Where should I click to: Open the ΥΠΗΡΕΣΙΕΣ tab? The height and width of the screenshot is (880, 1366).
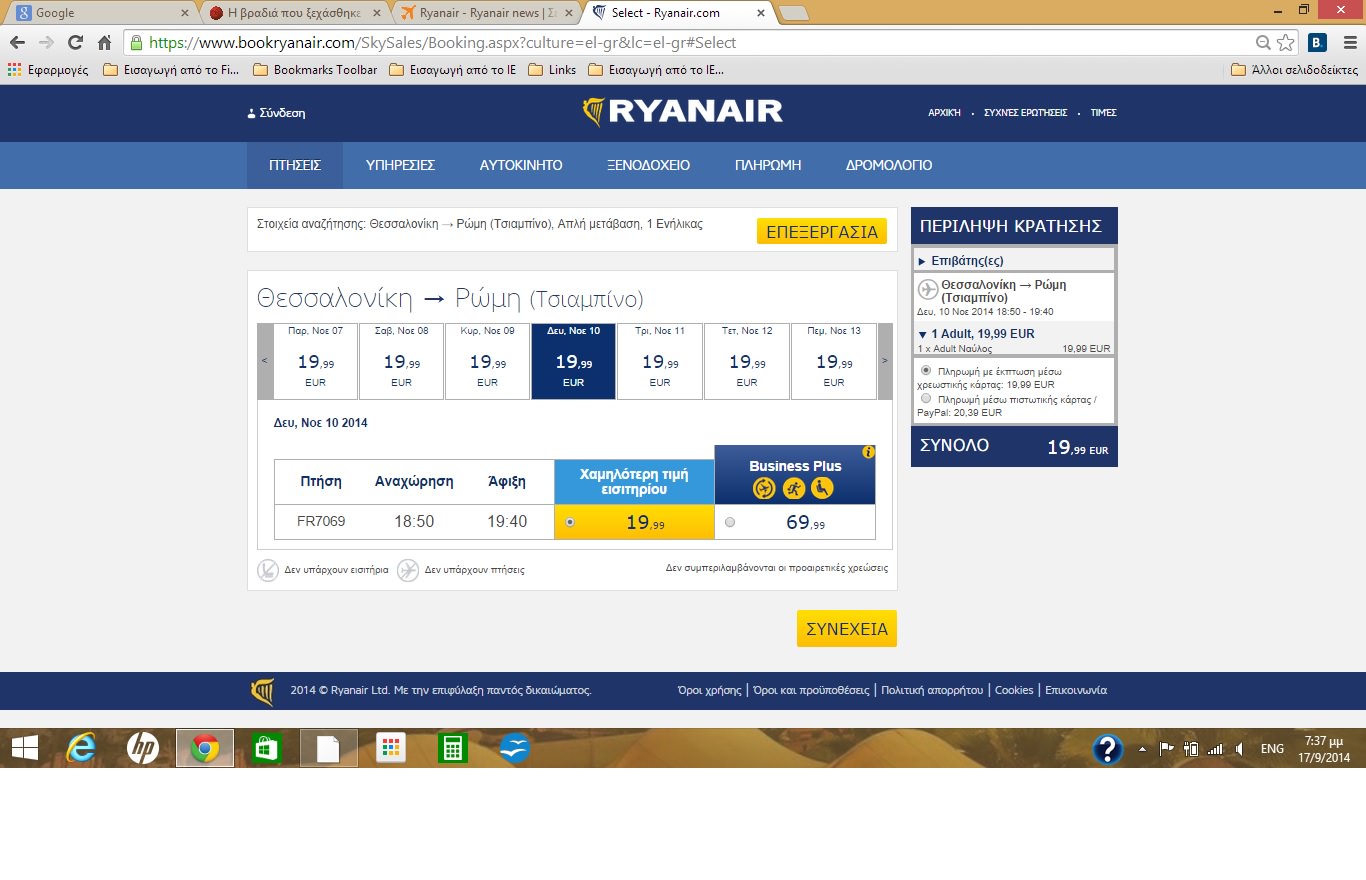click(x=400, y=166)
